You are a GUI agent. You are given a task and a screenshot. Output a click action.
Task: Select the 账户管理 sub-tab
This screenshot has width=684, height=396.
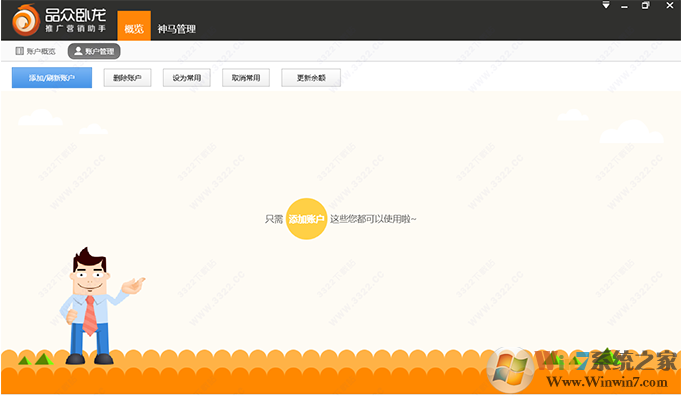(x=94, y=51)
